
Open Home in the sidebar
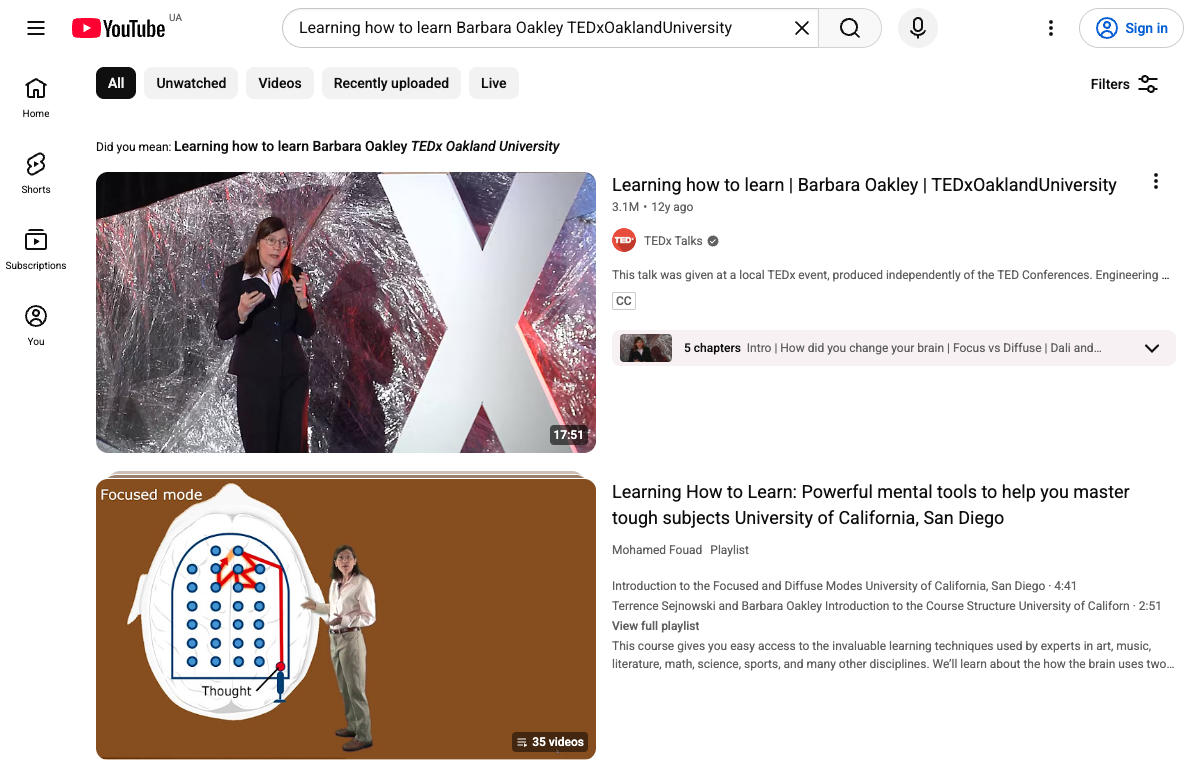[x=36, y=98]
